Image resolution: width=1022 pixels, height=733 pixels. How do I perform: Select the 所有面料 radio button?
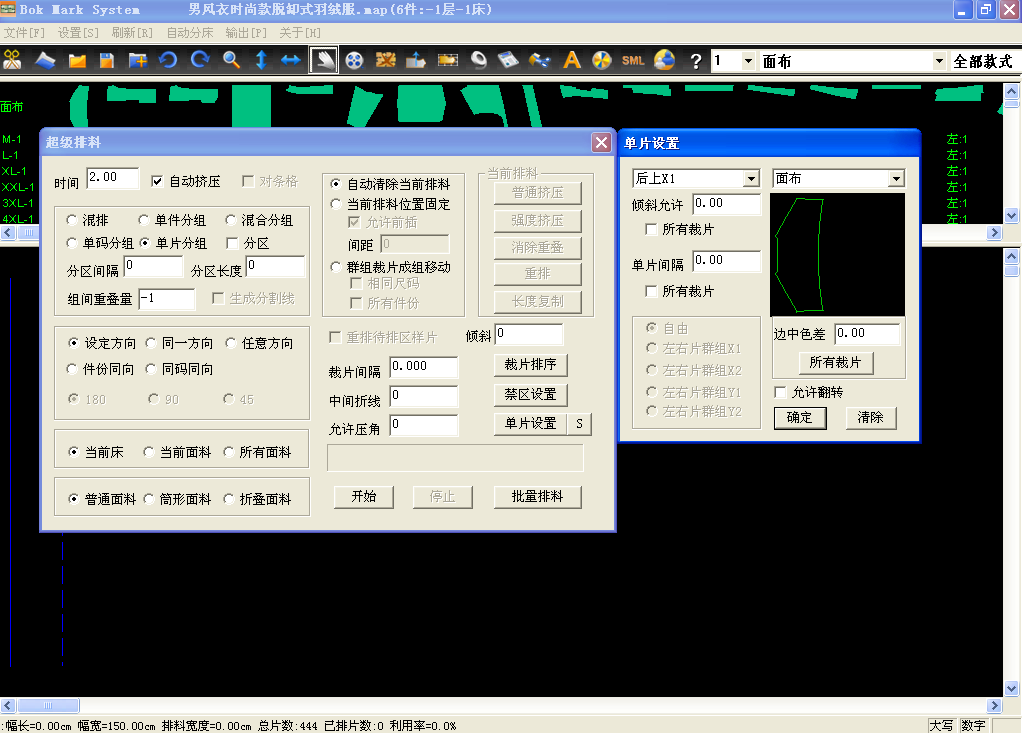pos(229,452)
